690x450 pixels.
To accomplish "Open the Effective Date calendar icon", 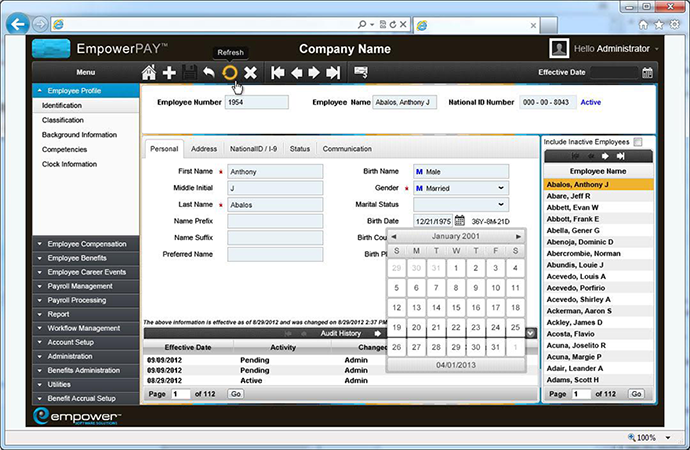I will [x=648, y=72].
